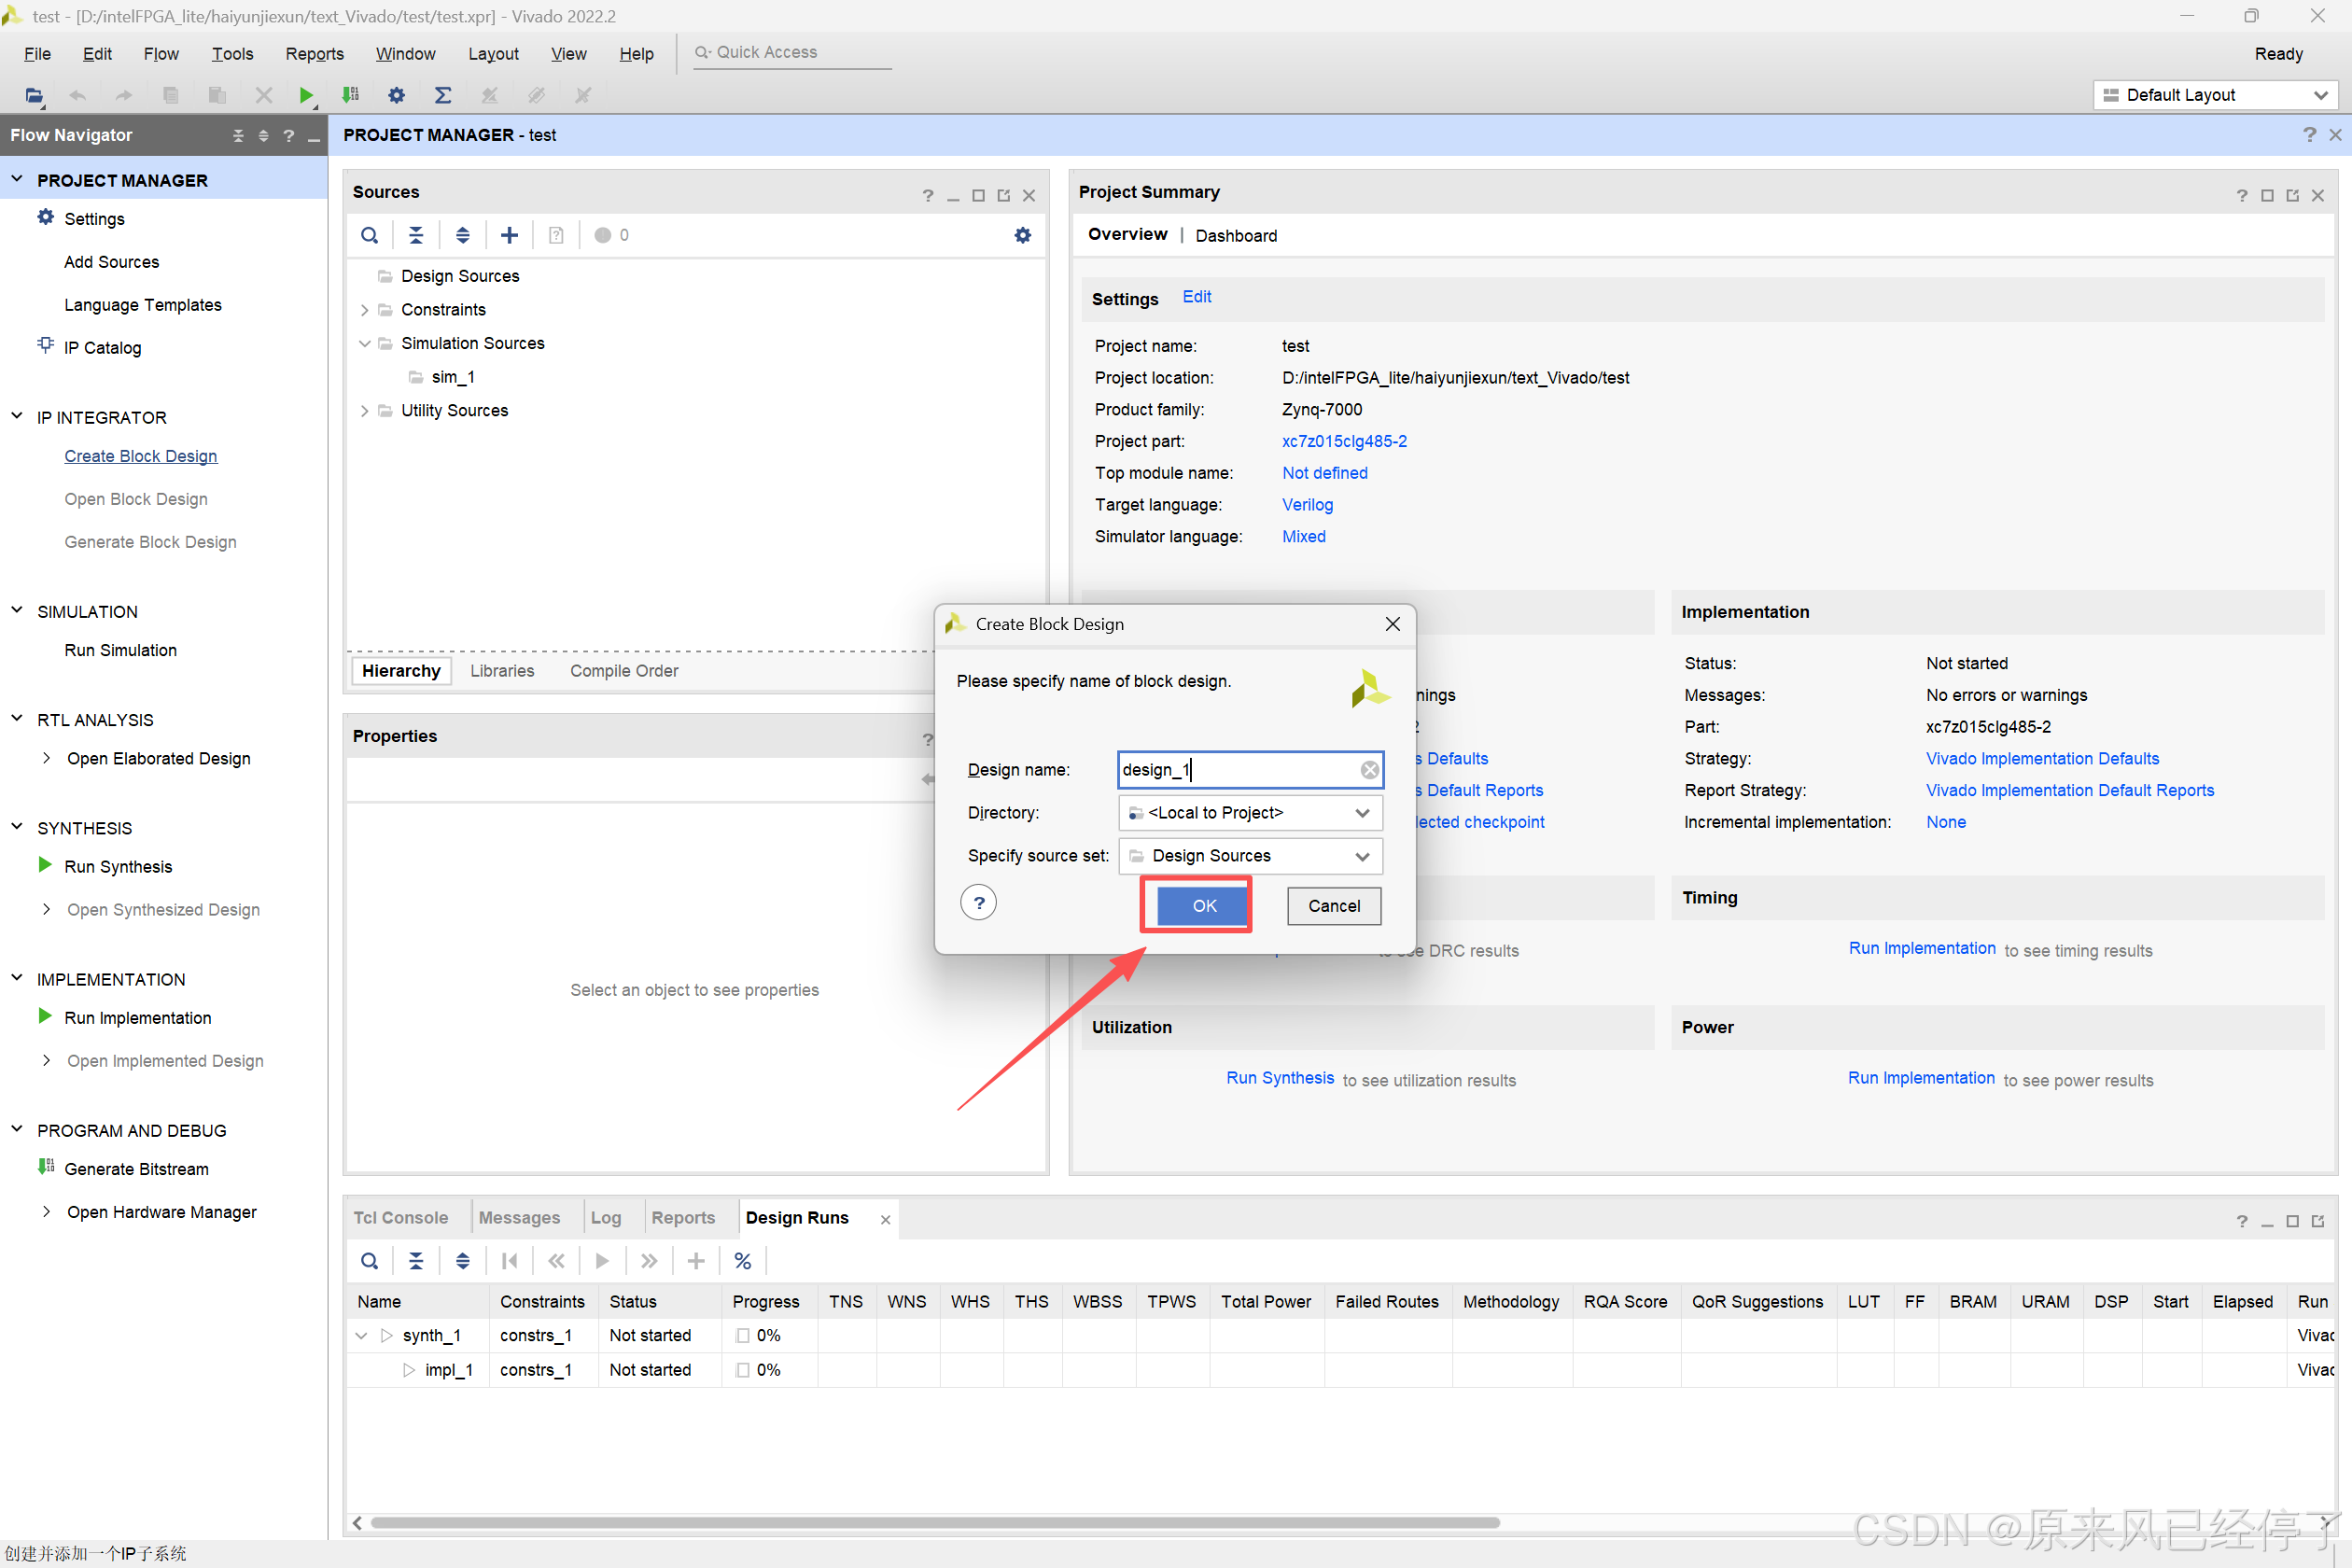The height and width of the screenshot is (1568, 2352).
Task: Click the sigma Reports toolbar icon
Action: tap(442, 95)
